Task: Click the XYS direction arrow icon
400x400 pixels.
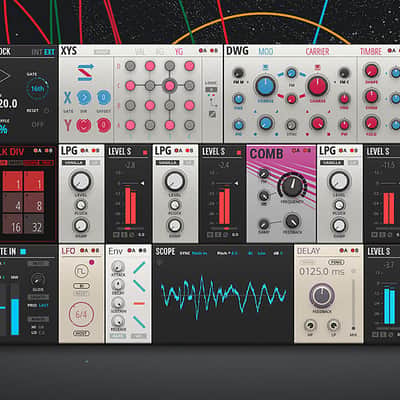Action: pos(85,72)
